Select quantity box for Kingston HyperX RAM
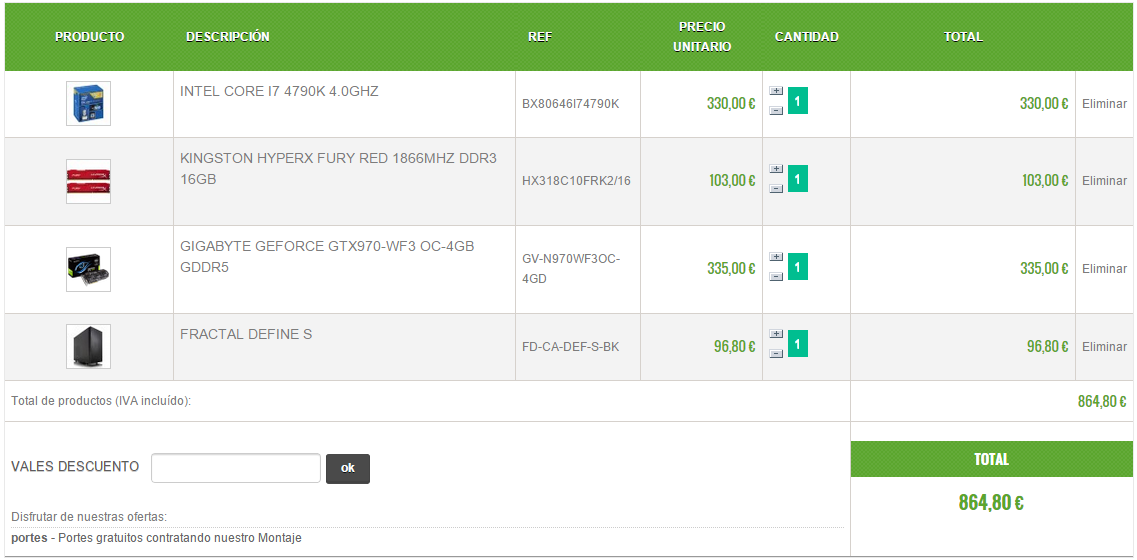Viewport: 1137px width, 560px height. point(798,178)
